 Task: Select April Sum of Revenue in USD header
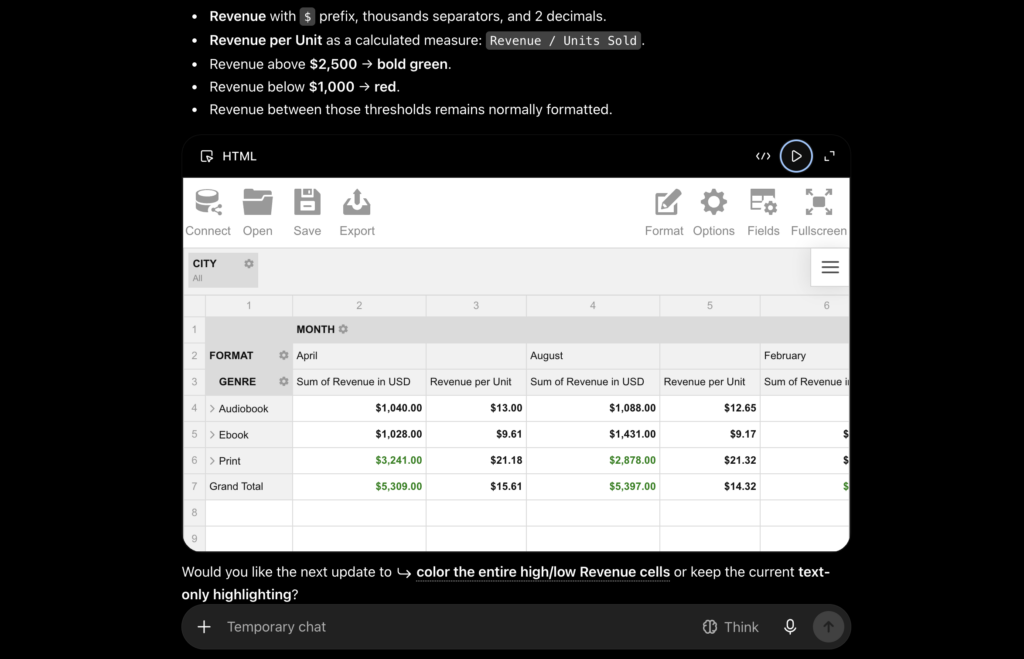(359, 382)
